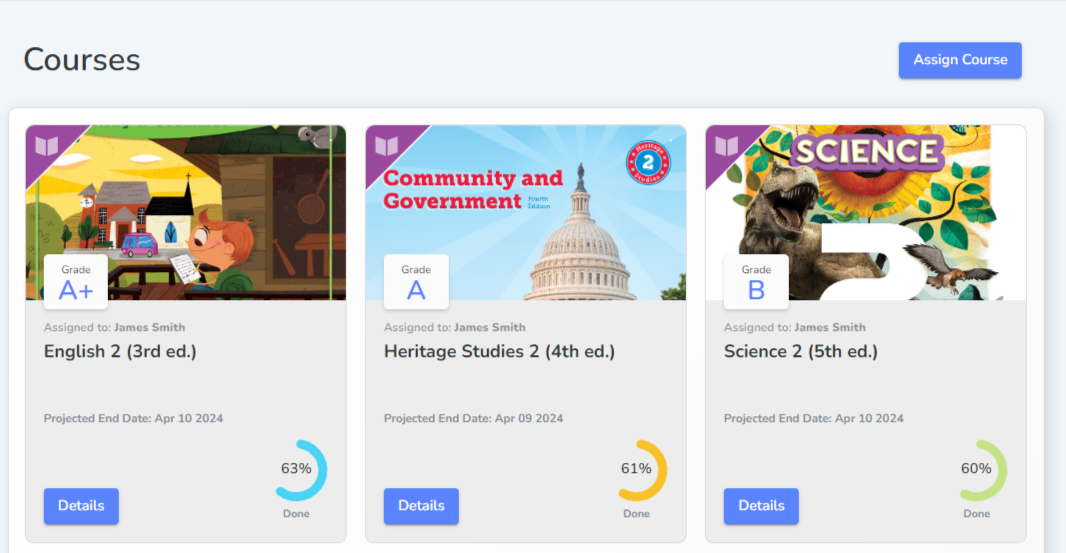This screenshot has width=1066, height=553.
Task: Click the Science dinosaur cover image
Action: tap(865, 212)
